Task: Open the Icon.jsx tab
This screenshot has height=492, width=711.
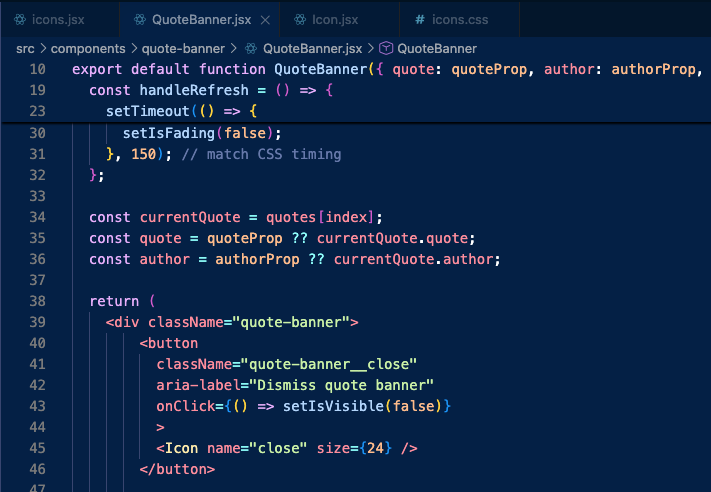Action: (340, 19)
